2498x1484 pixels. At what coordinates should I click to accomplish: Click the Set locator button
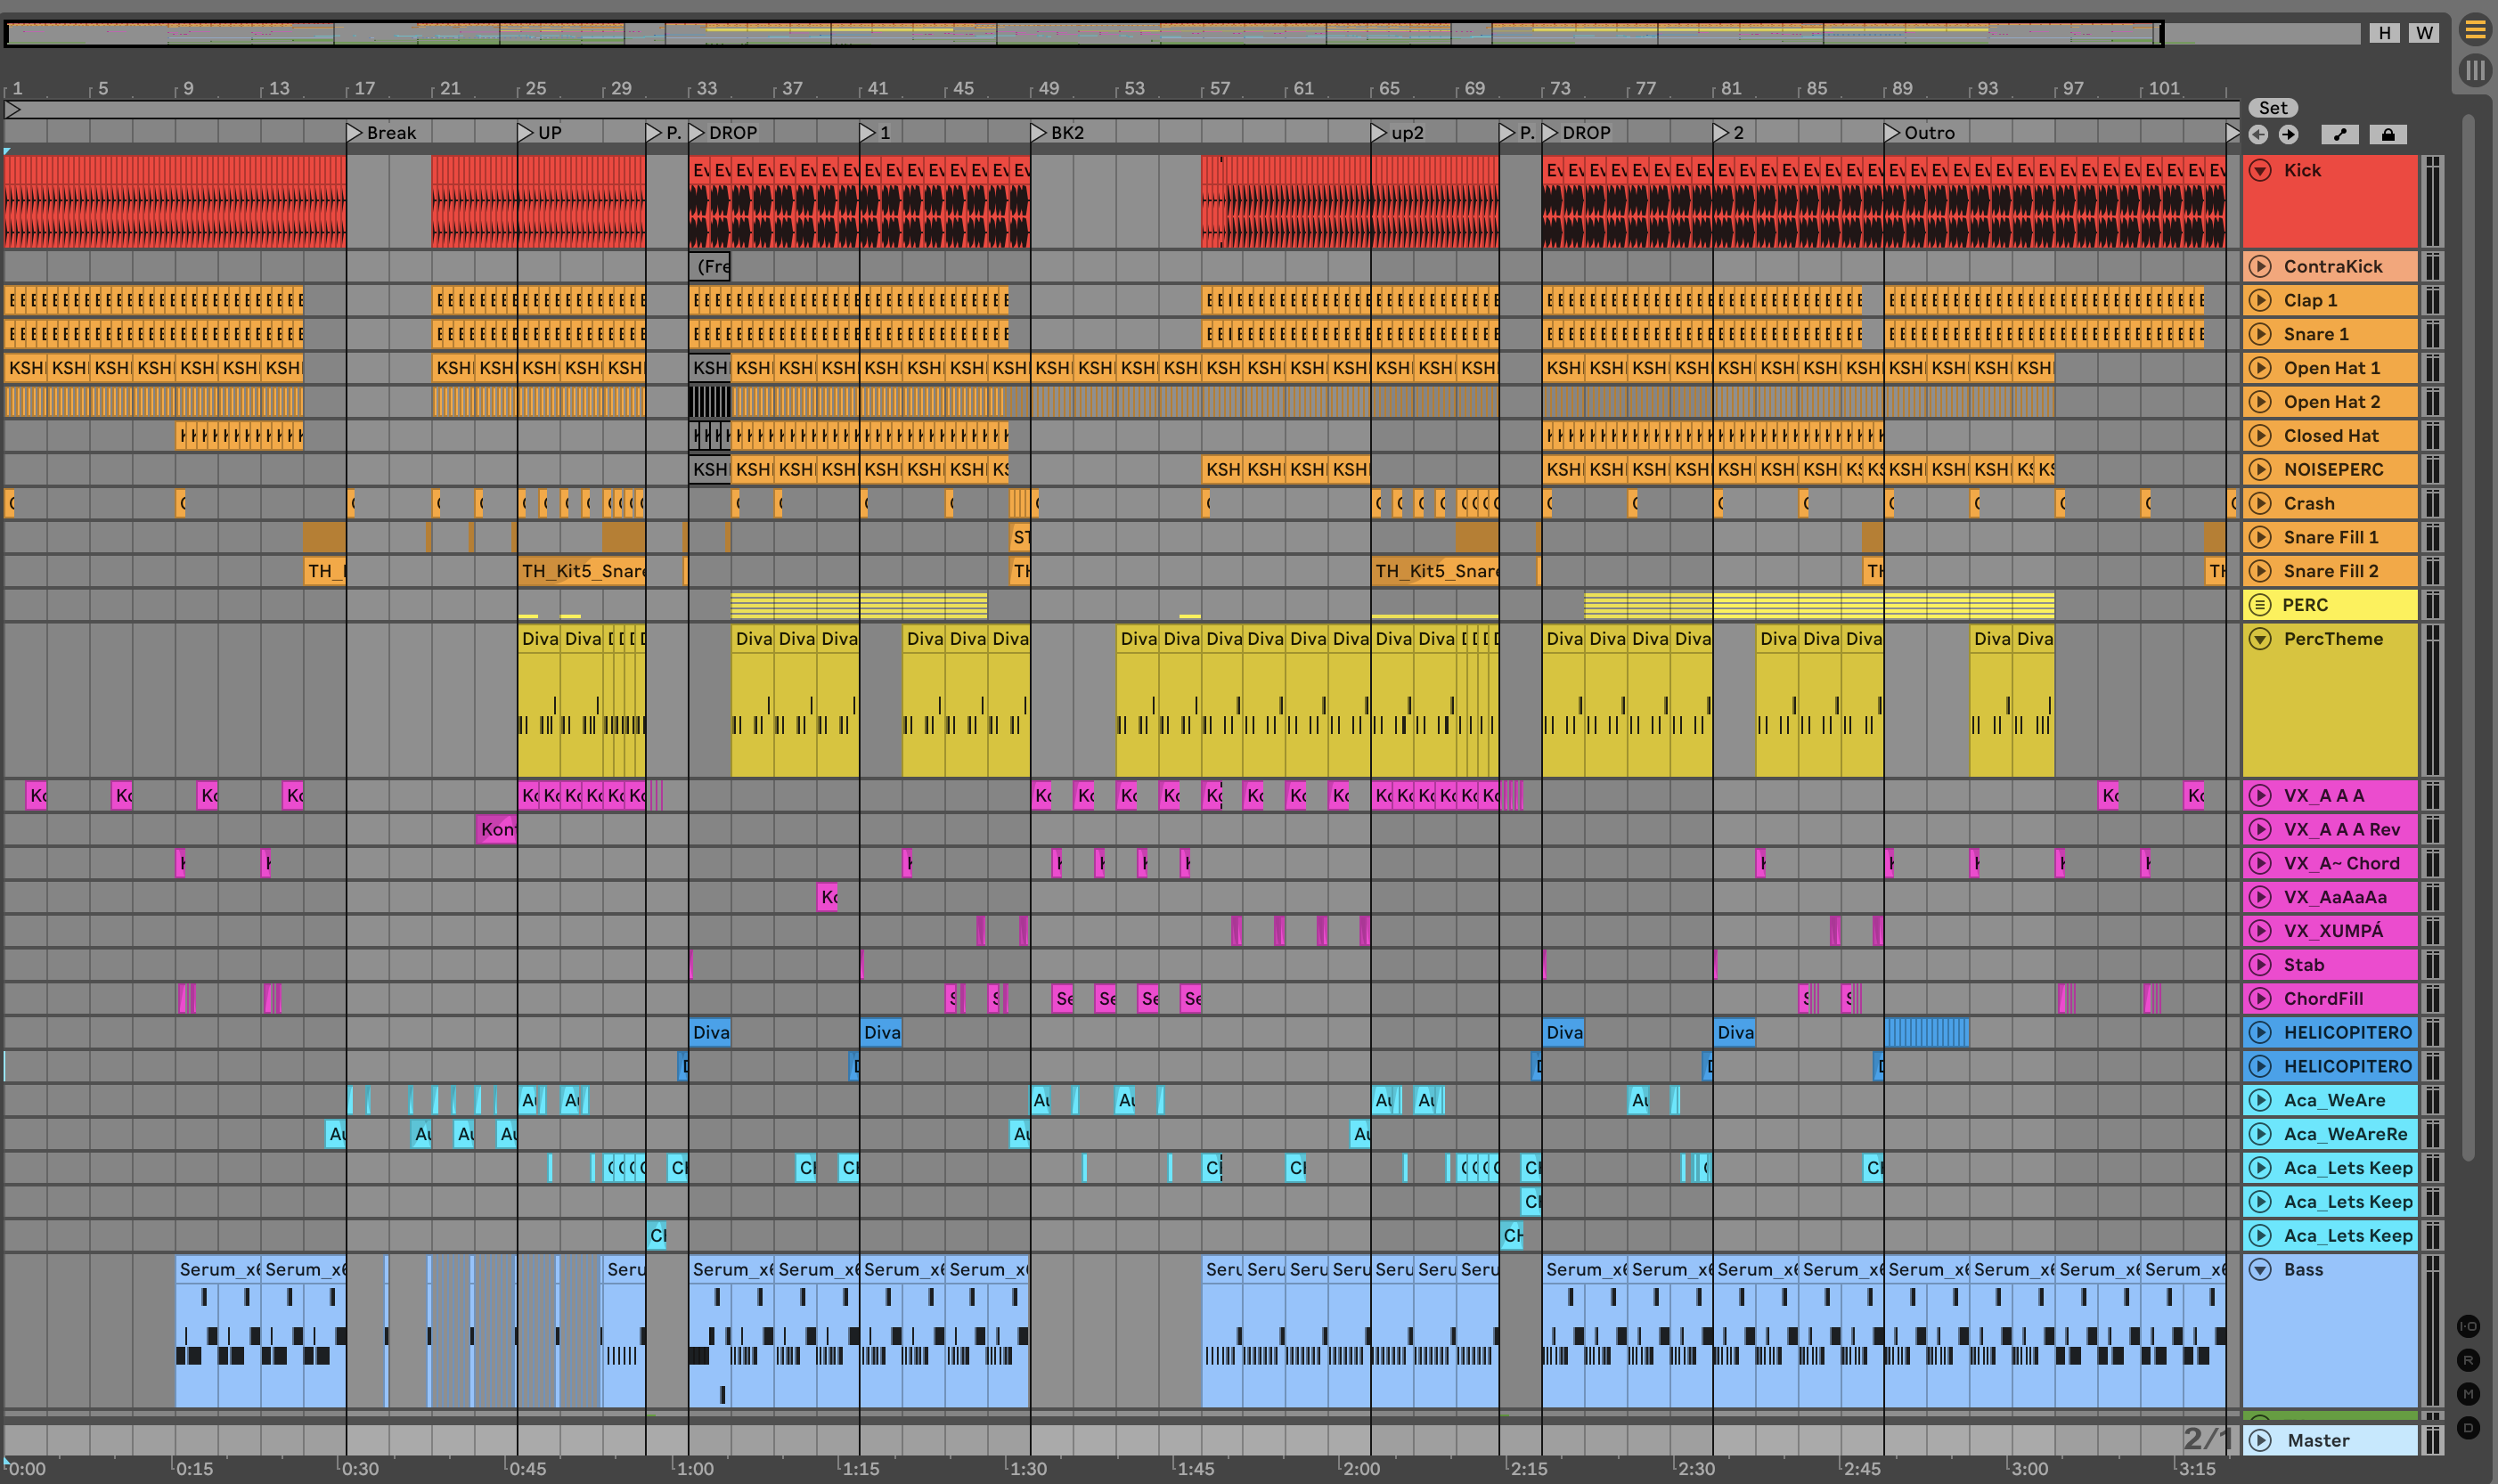coord(2273,108)
